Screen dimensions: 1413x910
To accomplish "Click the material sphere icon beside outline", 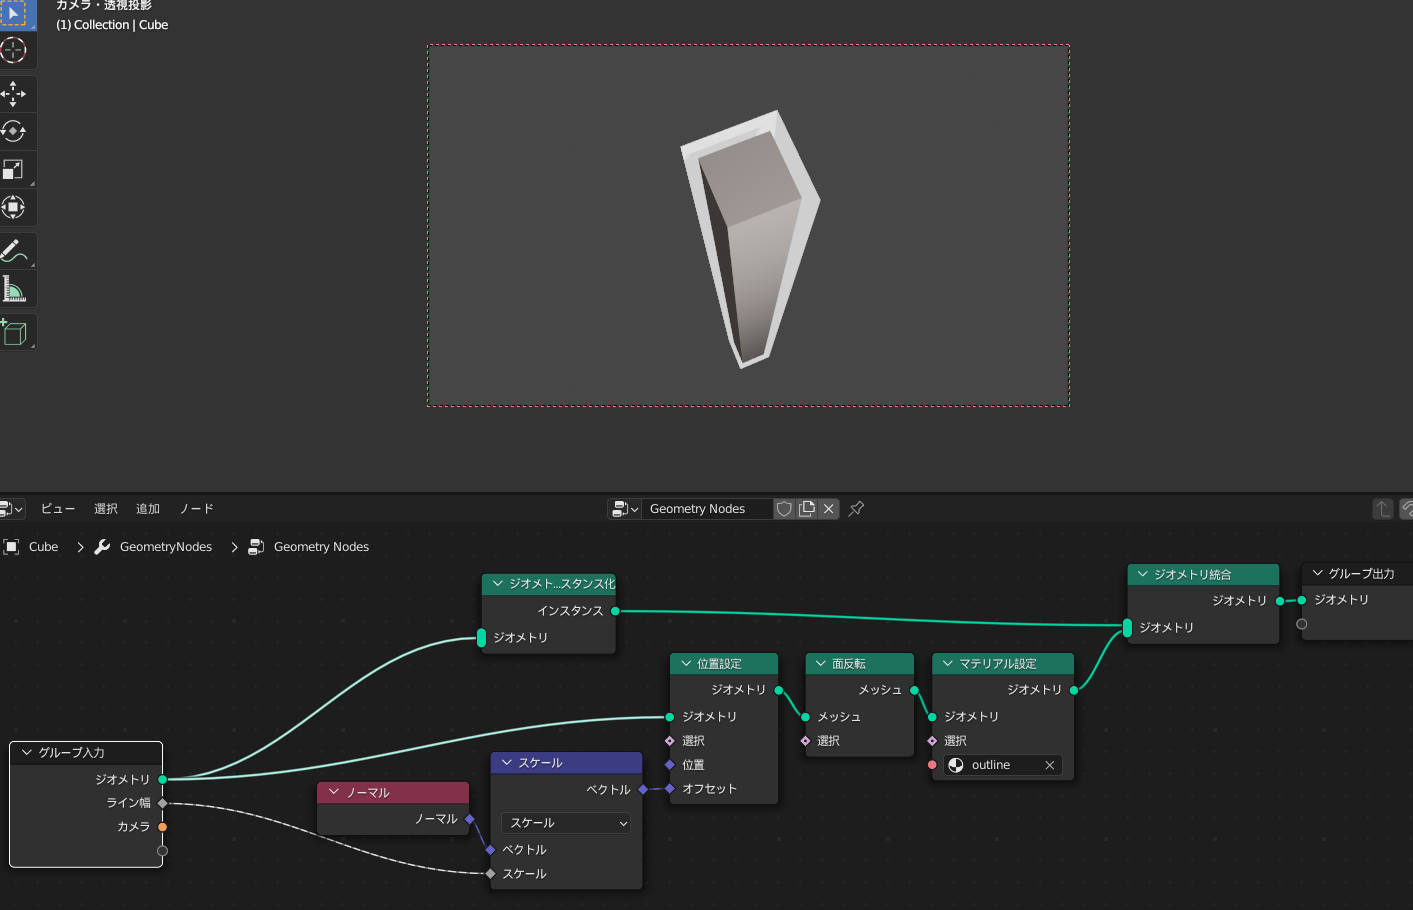I will pyautogui.click(x=956, y=765).
